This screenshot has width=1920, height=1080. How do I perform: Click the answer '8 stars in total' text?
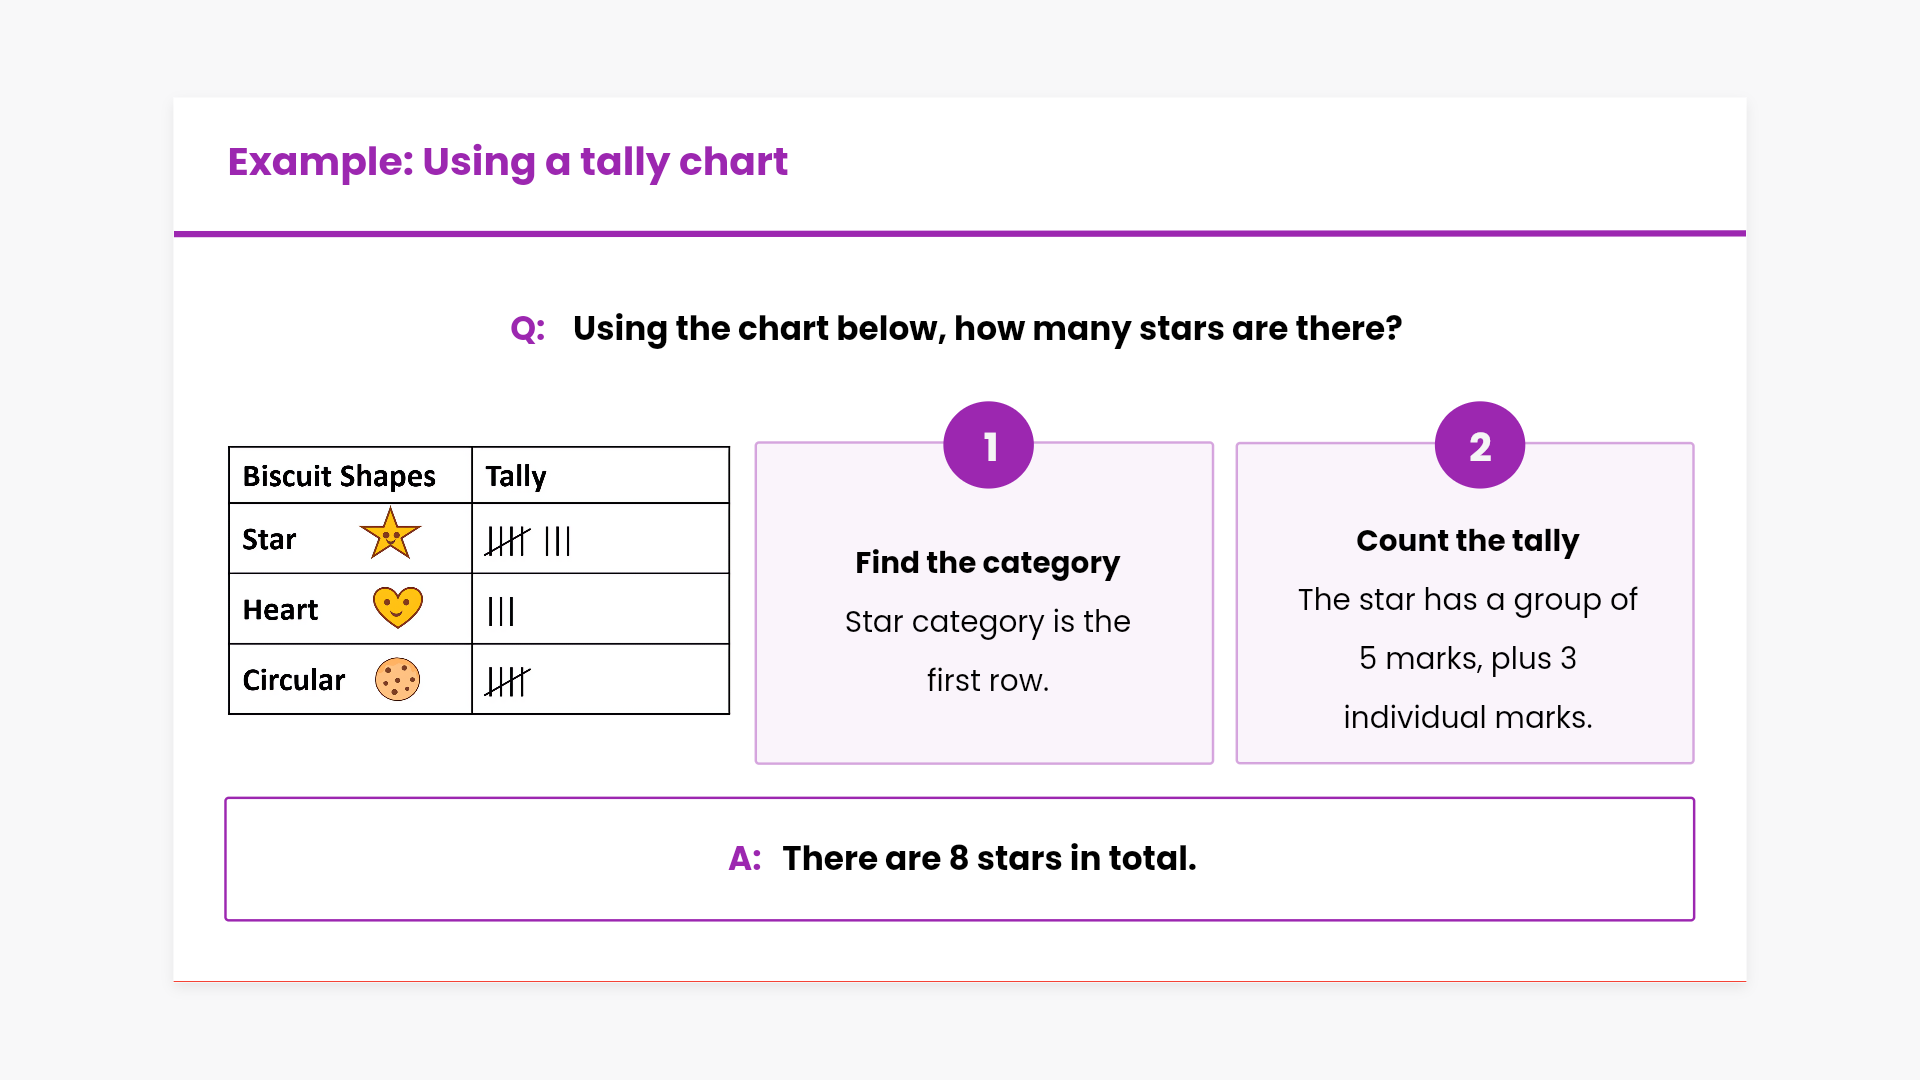pos(989,859)
